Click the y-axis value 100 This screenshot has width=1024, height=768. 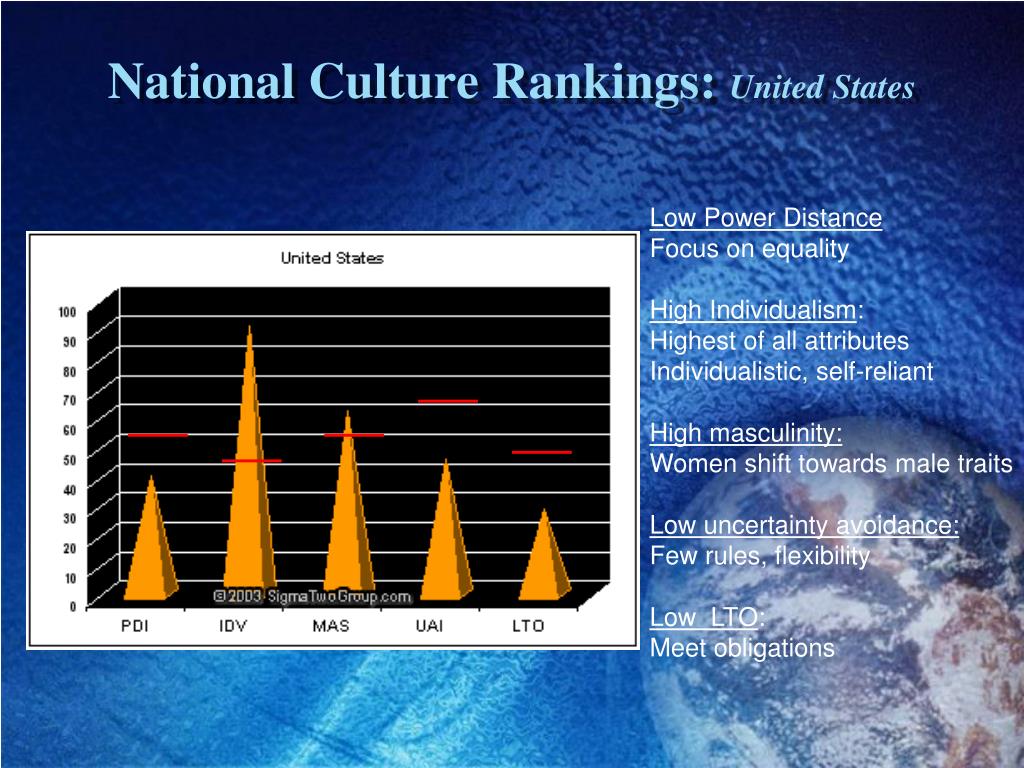point(67,312)
